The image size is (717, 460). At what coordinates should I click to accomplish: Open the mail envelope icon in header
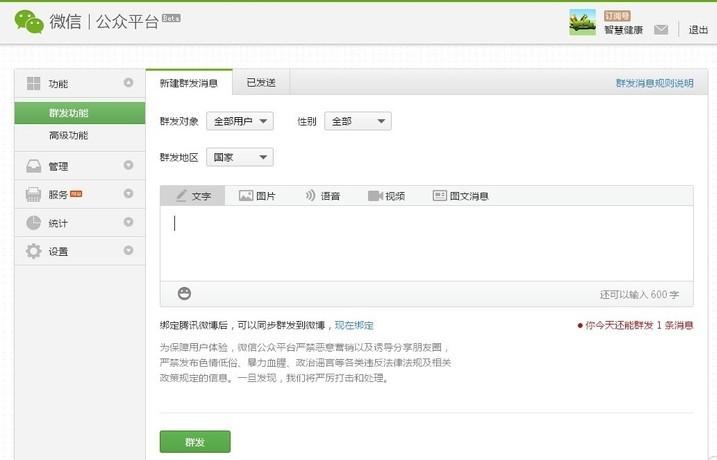(661, 30)
